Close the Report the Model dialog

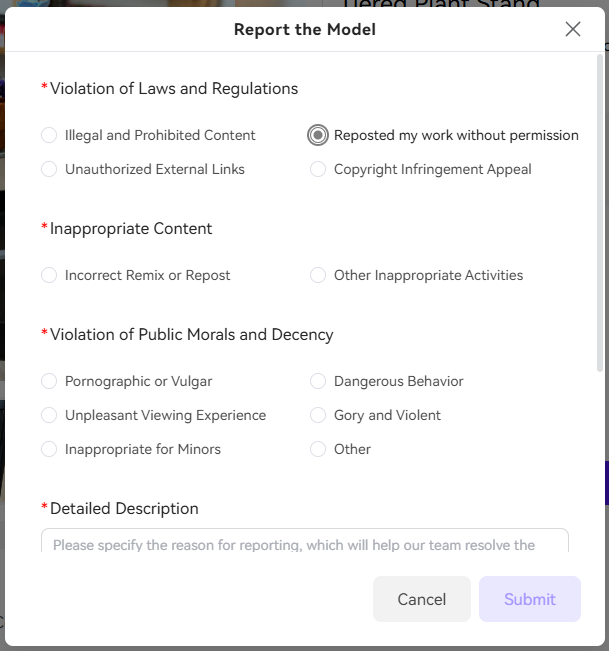click(572, 29)
